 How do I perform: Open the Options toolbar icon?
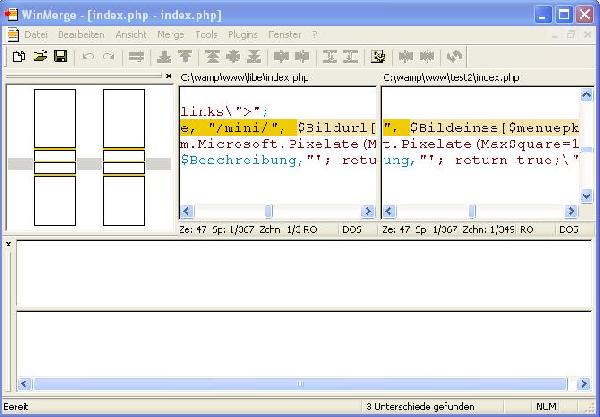click(x=378, y=57)
